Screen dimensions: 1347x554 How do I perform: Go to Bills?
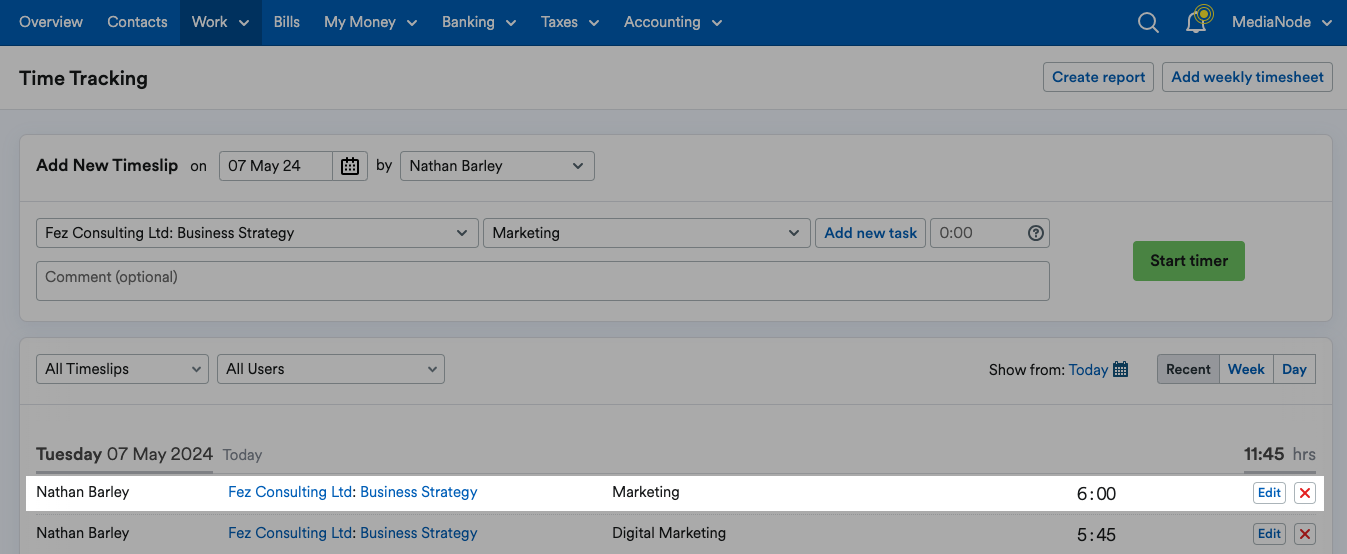tap(287, 22)
